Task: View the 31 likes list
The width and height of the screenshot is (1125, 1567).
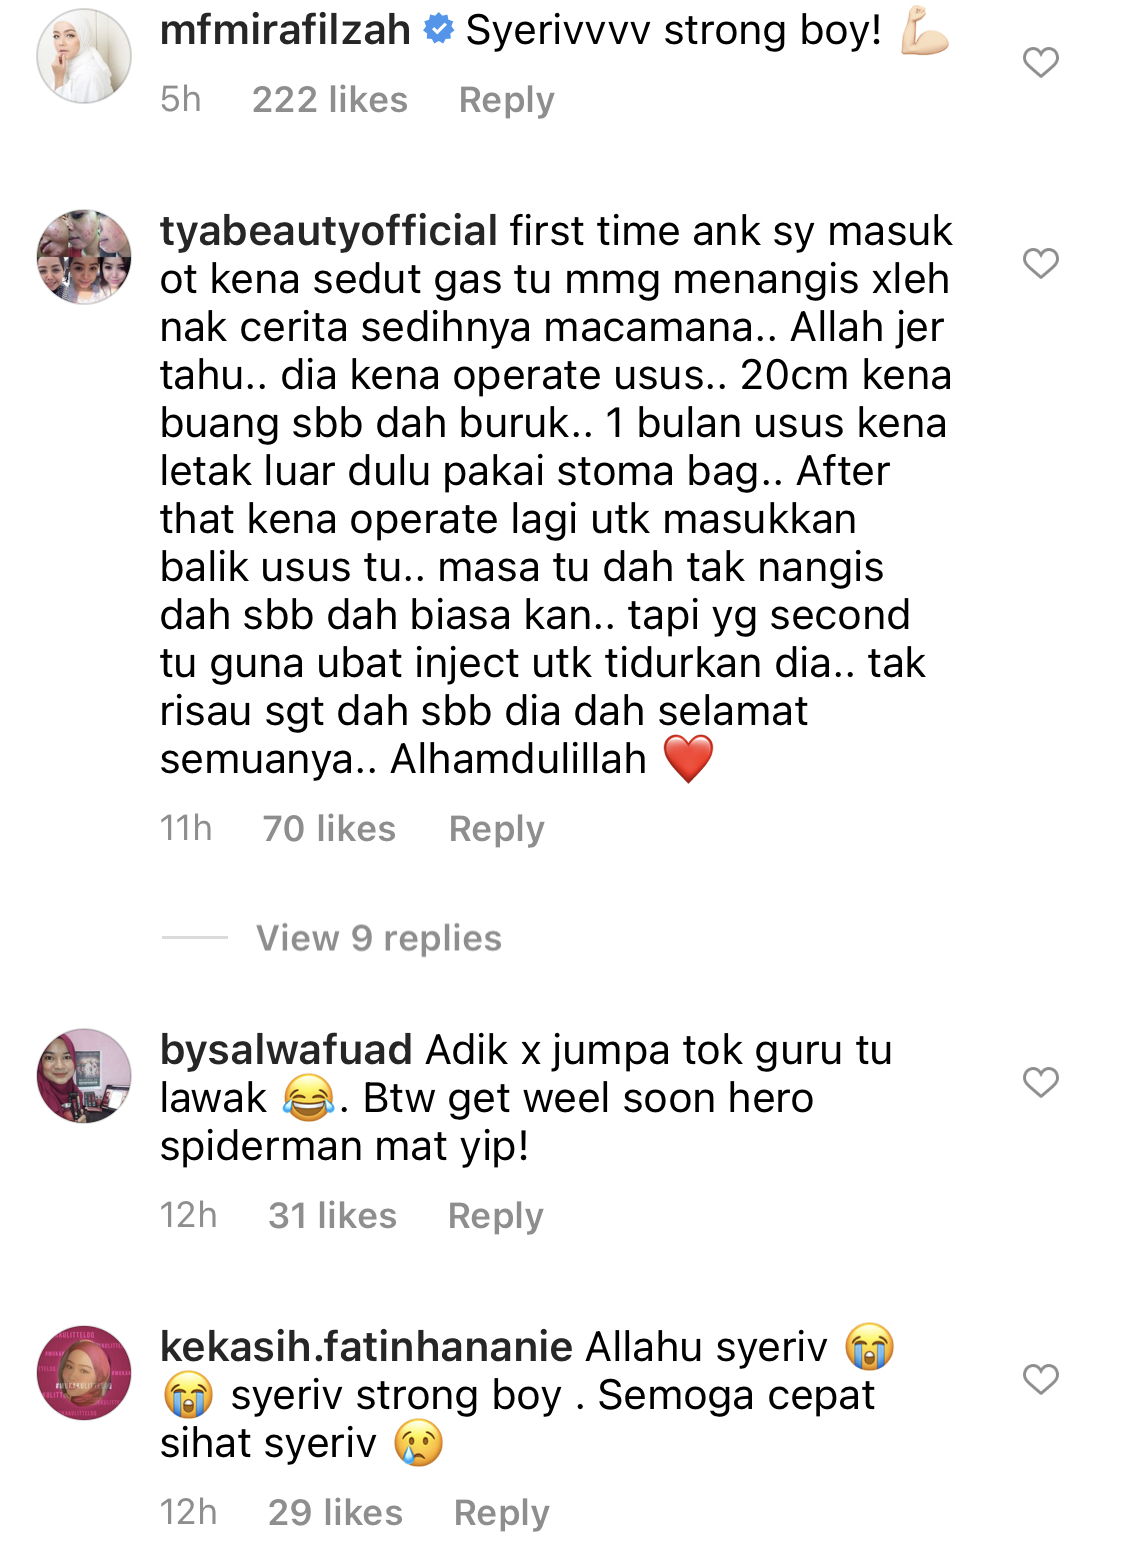Action: tap(332, 1216)
